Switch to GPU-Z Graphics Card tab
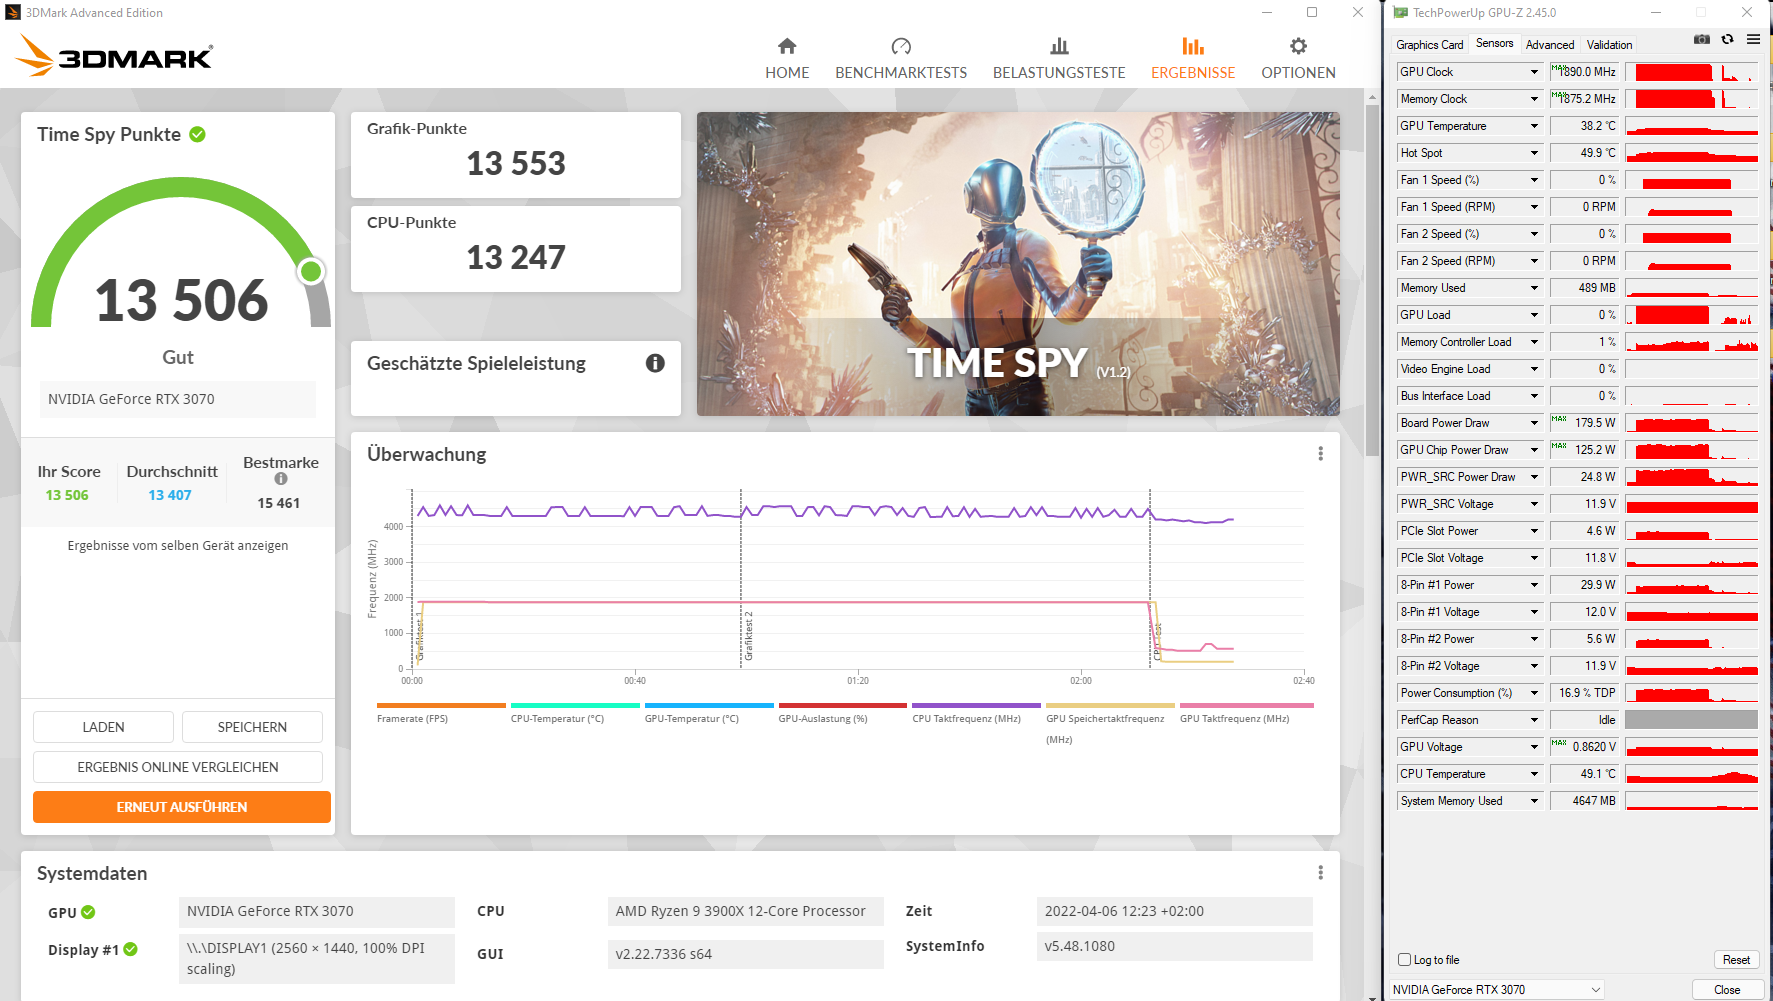 pyautogui.click(x=1430, y=45)
